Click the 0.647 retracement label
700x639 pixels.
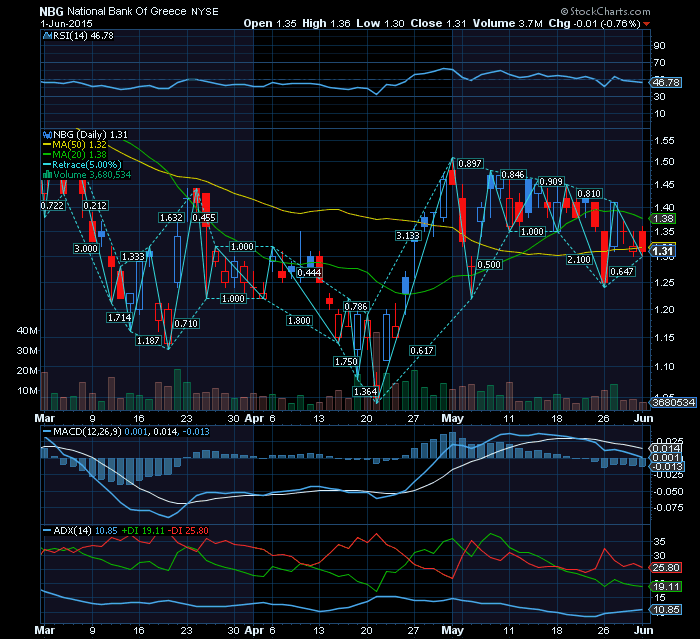[622, 271]
